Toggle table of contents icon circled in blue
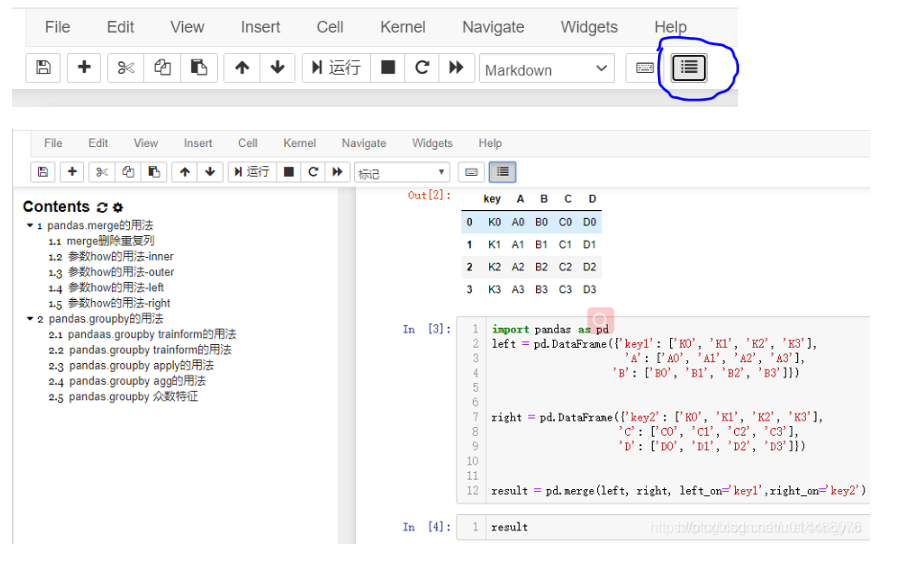This screenshot has height=570, width=899. coord(689,68)
